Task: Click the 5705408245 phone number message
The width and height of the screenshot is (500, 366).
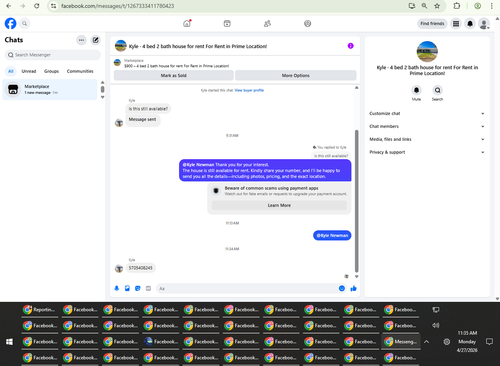Action: 140,268
